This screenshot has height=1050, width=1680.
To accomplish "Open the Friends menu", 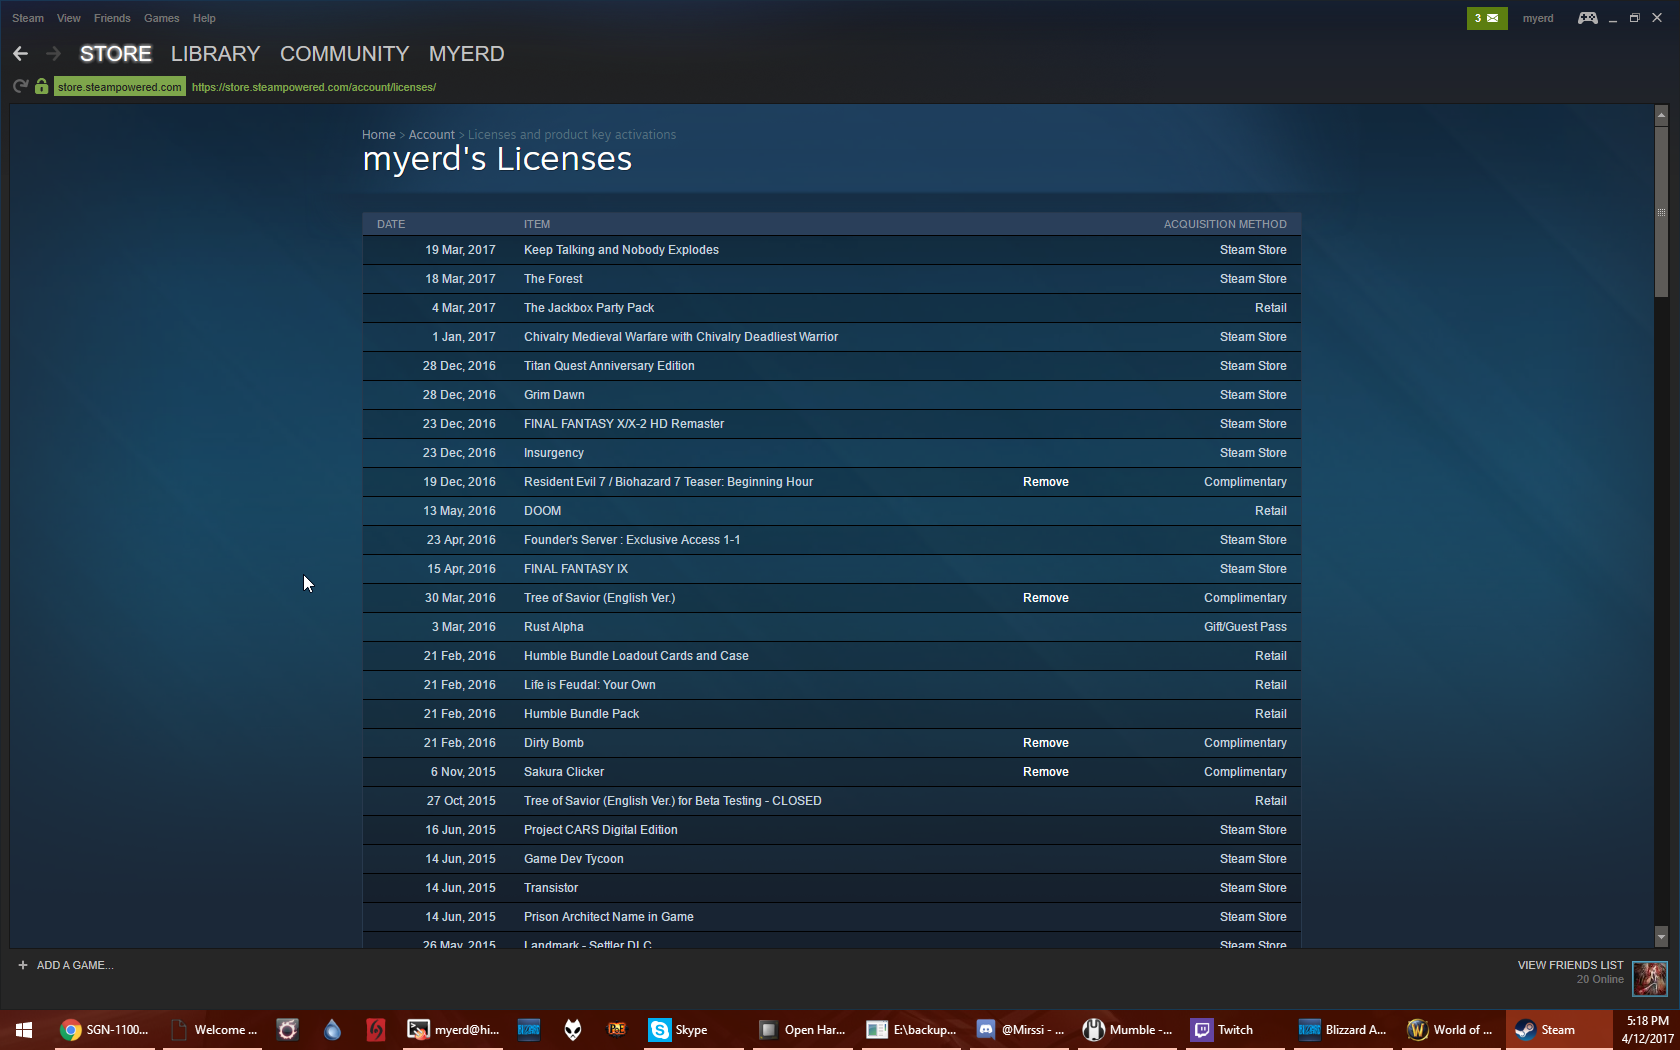I will pos(112,18).
